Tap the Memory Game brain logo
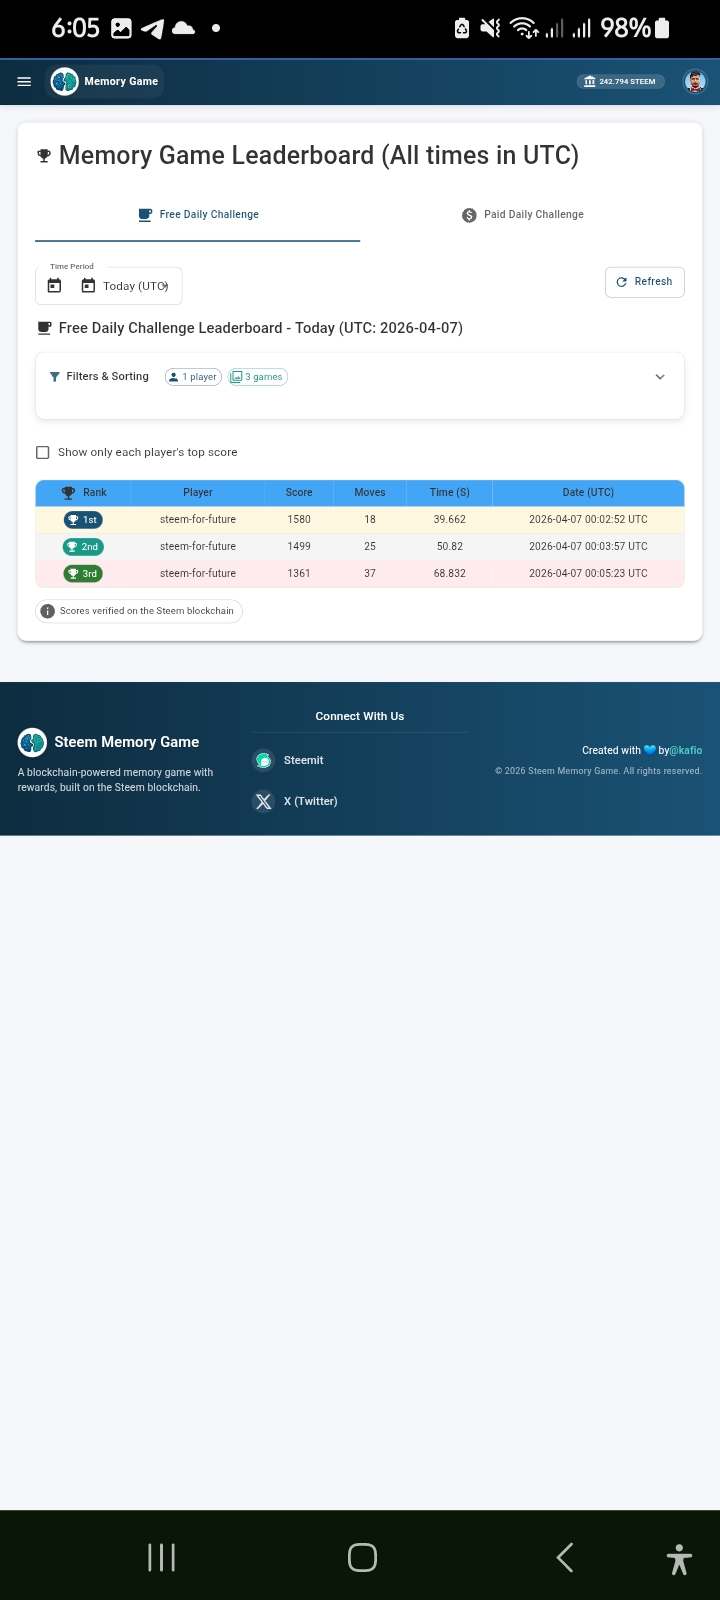The image size is (720, 1600). [x=65, y=82]
